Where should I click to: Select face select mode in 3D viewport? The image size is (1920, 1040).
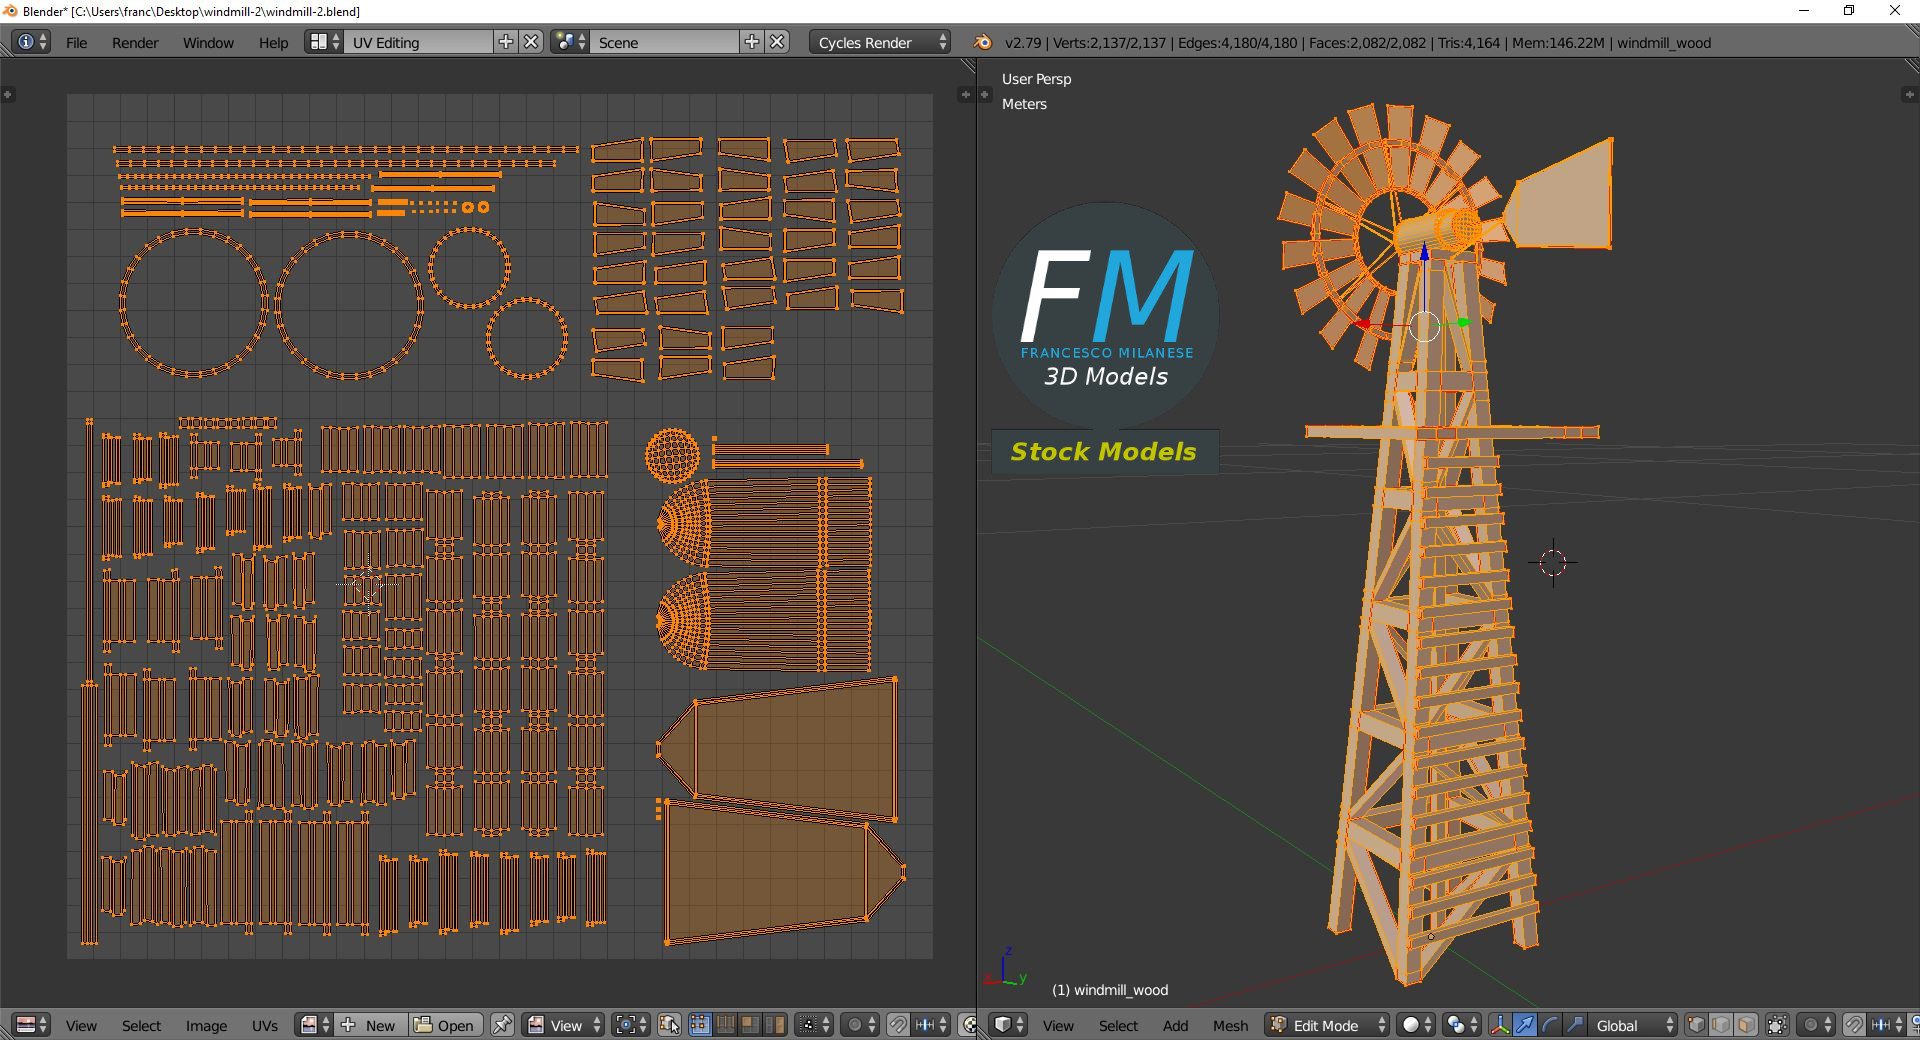[x=1746, y=1025]
